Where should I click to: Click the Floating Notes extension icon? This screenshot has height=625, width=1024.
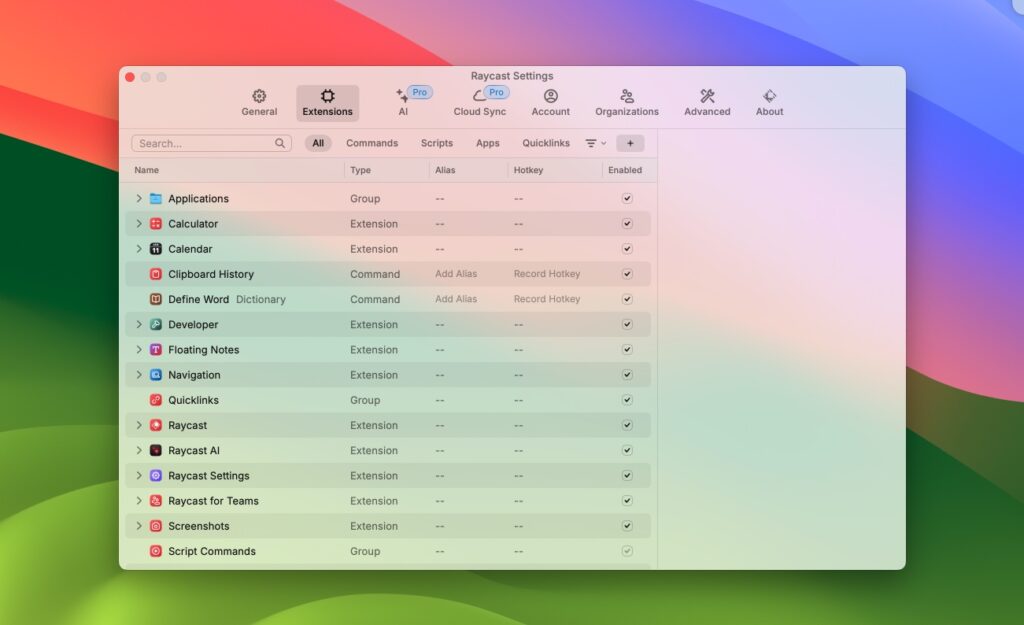tap(155, 349)
